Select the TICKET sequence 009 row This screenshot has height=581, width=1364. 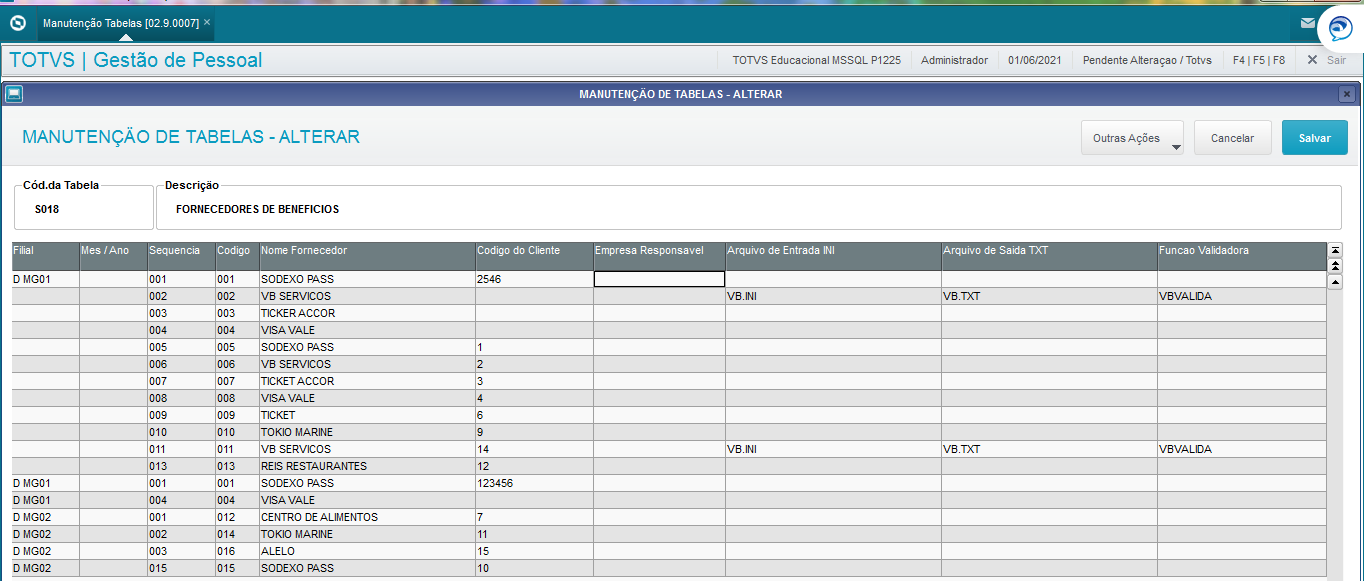pyautogui.click(x=669, y=415)
